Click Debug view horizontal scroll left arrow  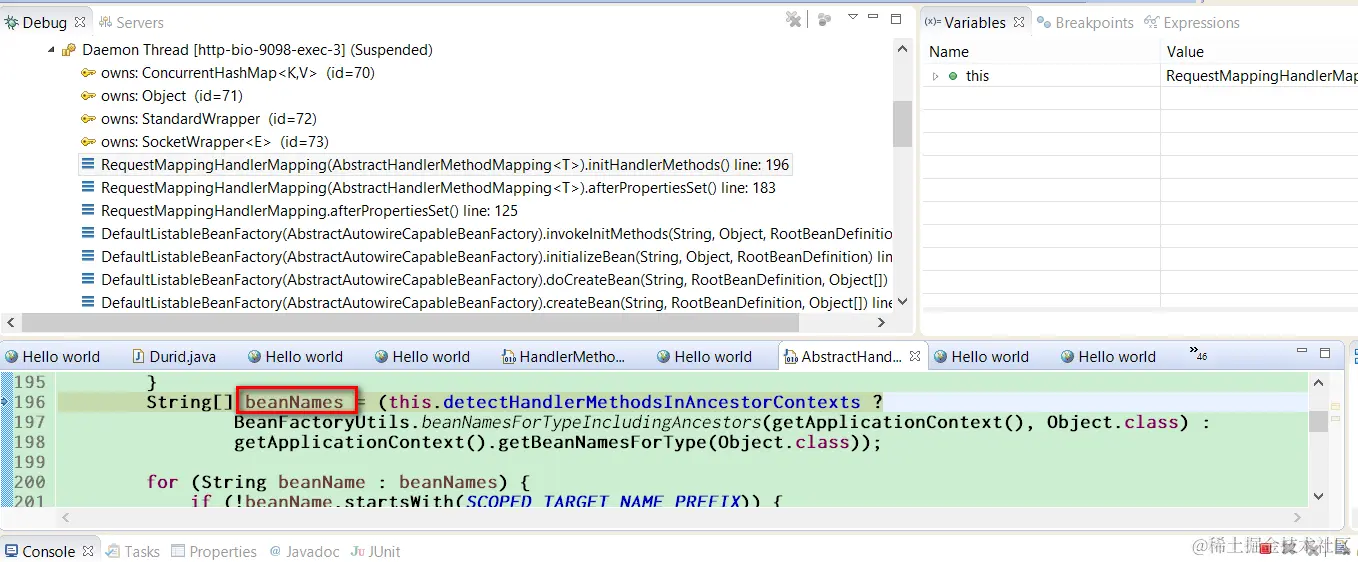tap(11, 323)
